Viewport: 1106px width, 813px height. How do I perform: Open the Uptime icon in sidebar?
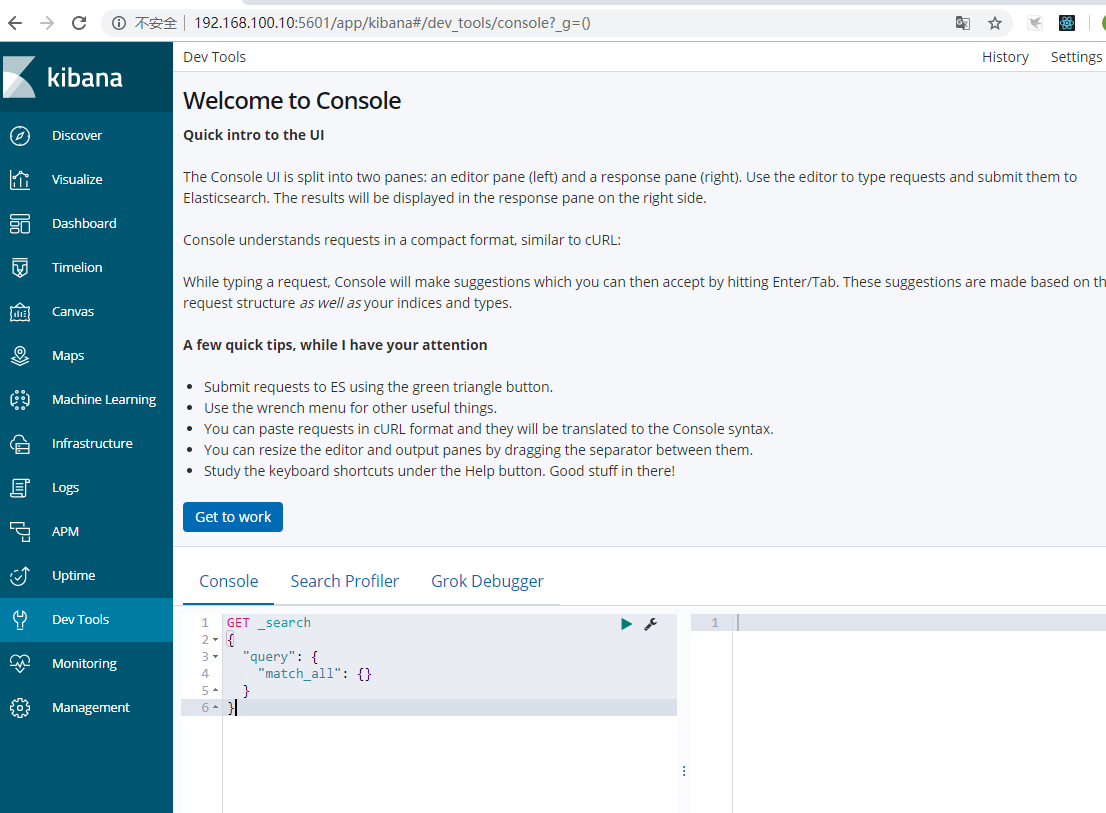point(20,575)
